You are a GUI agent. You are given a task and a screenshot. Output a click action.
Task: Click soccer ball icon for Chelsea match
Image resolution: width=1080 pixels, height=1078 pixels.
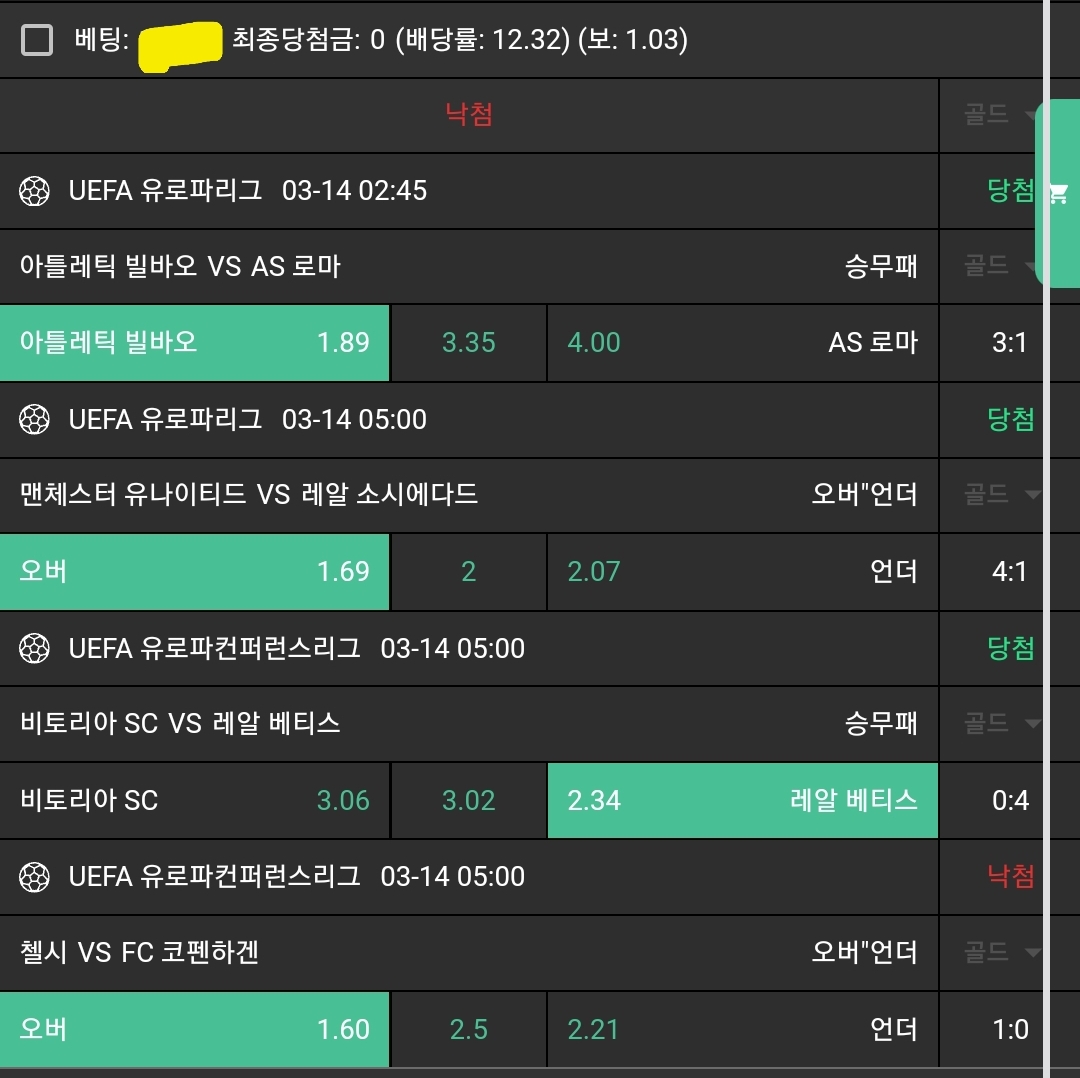(35, 877)
